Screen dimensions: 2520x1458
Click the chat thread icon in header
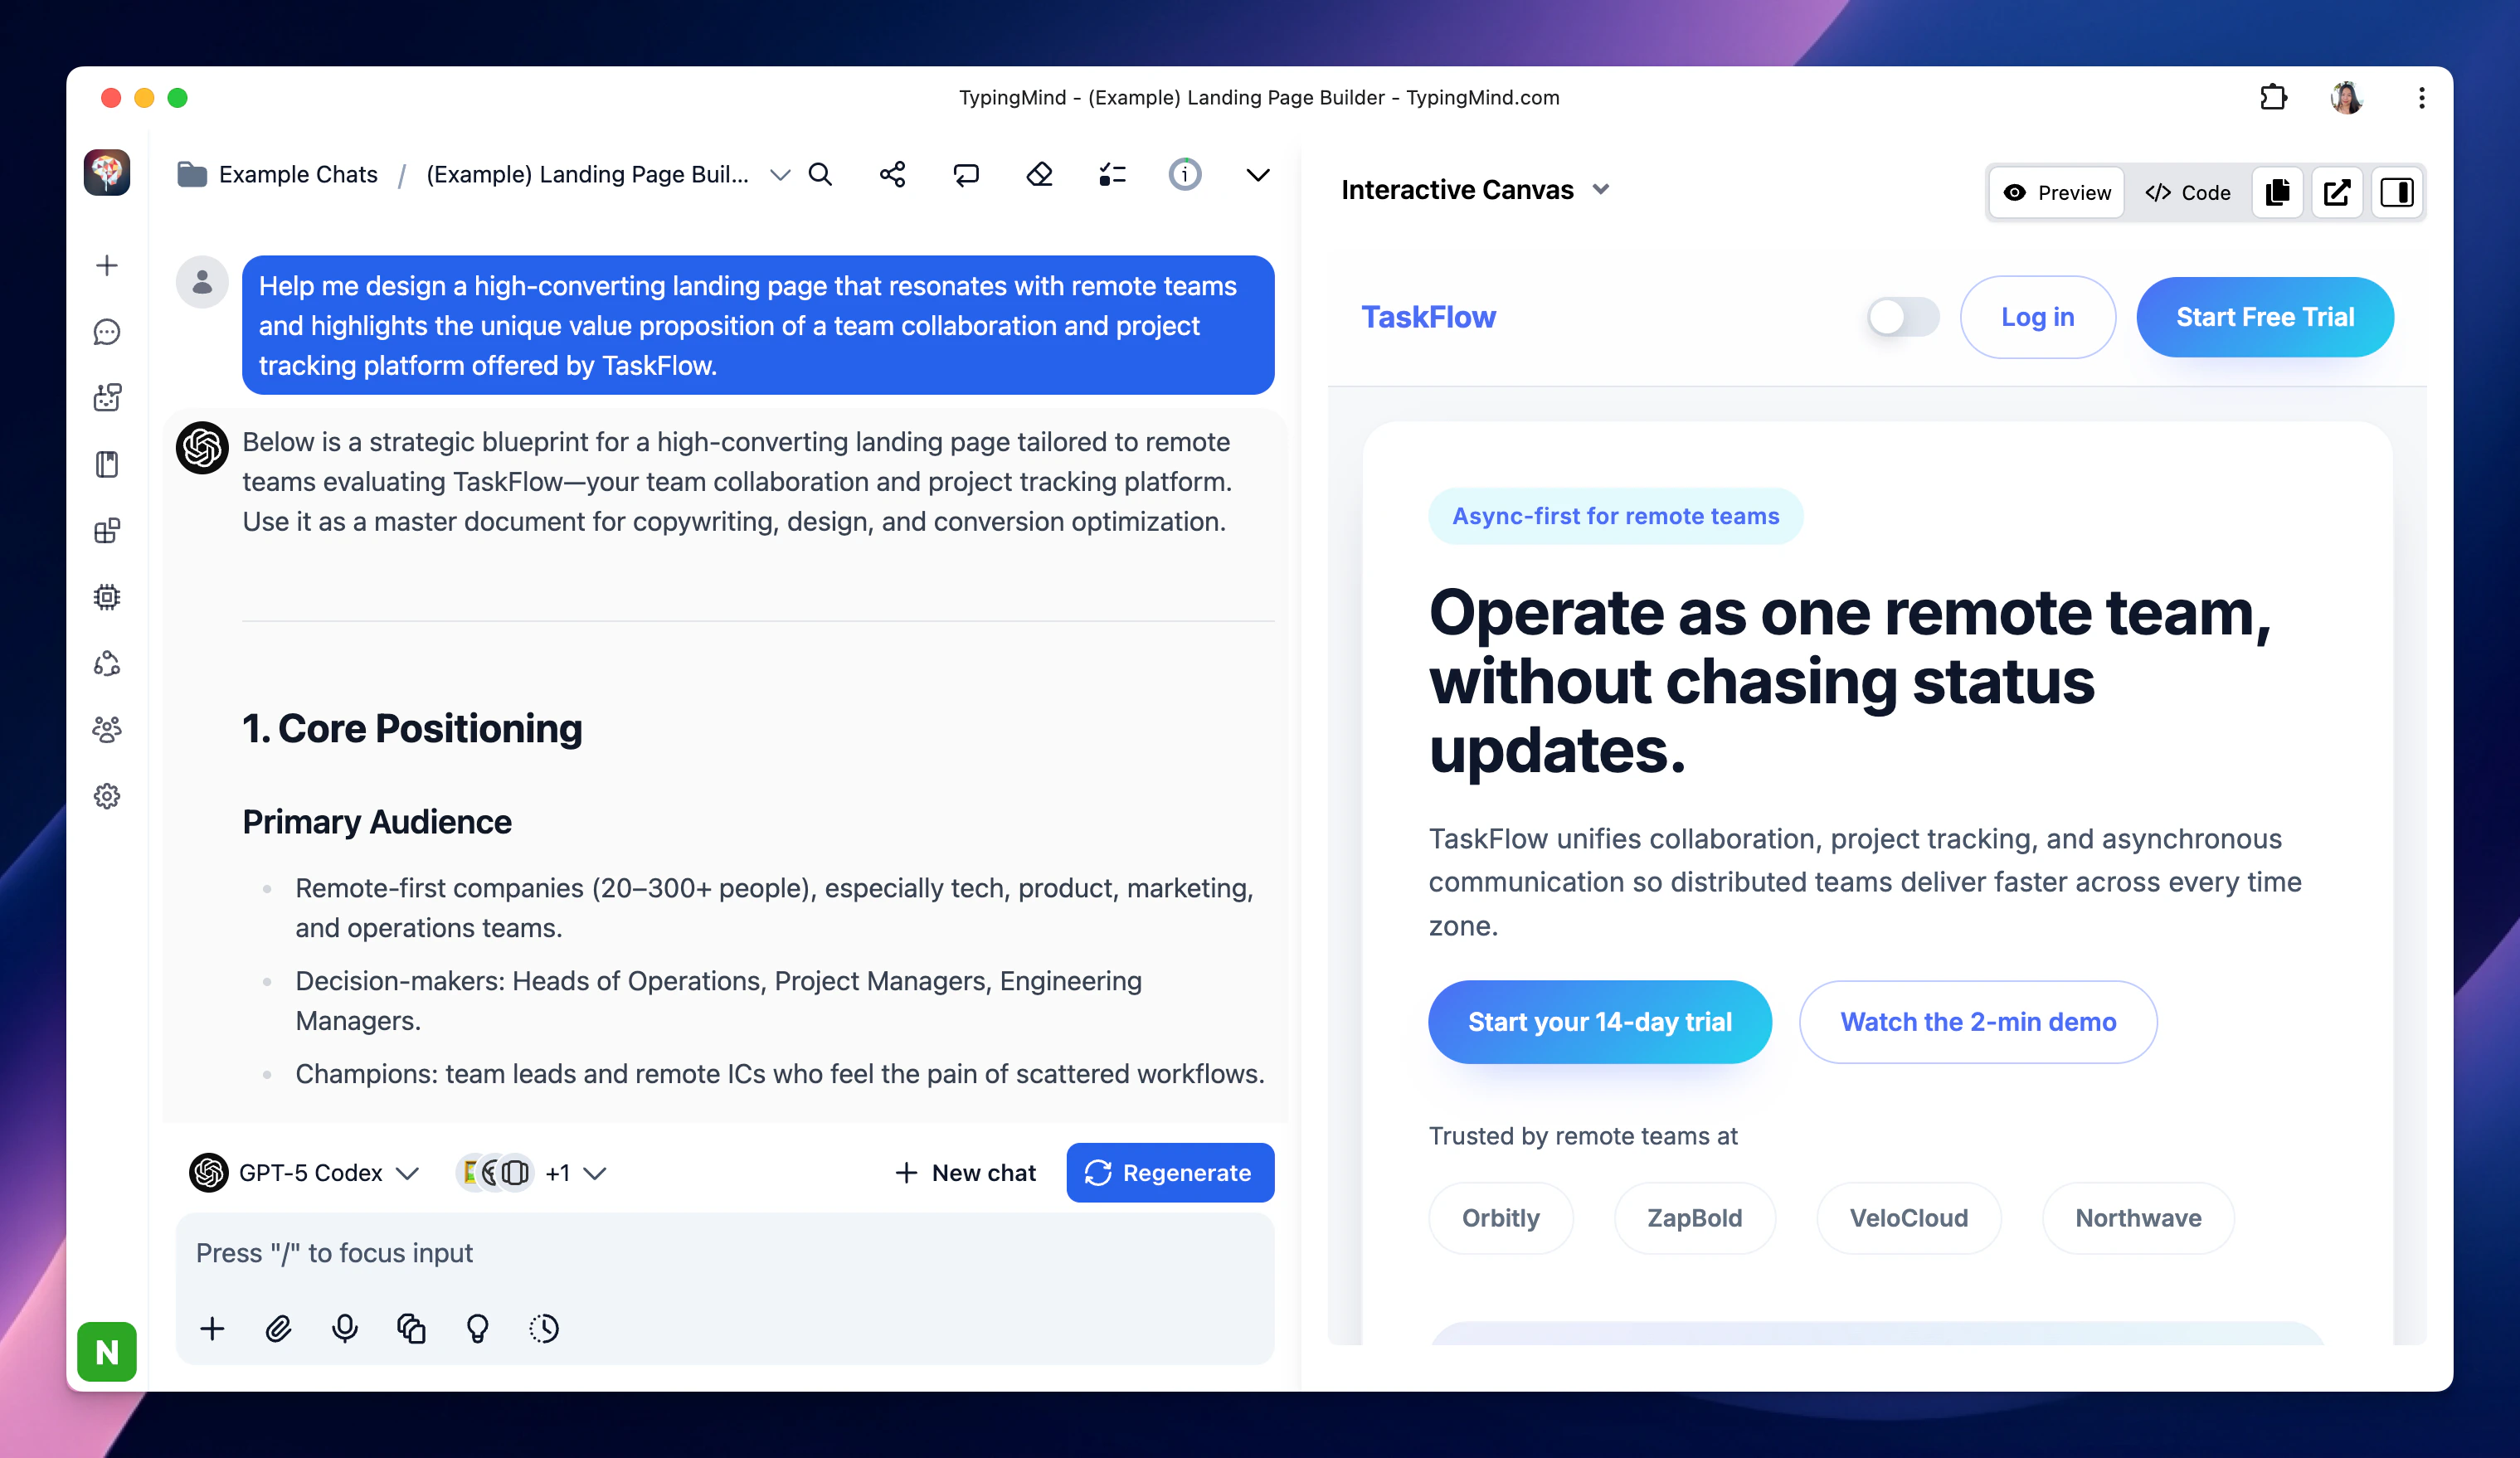pyautogui.click(x=966, y=175)
